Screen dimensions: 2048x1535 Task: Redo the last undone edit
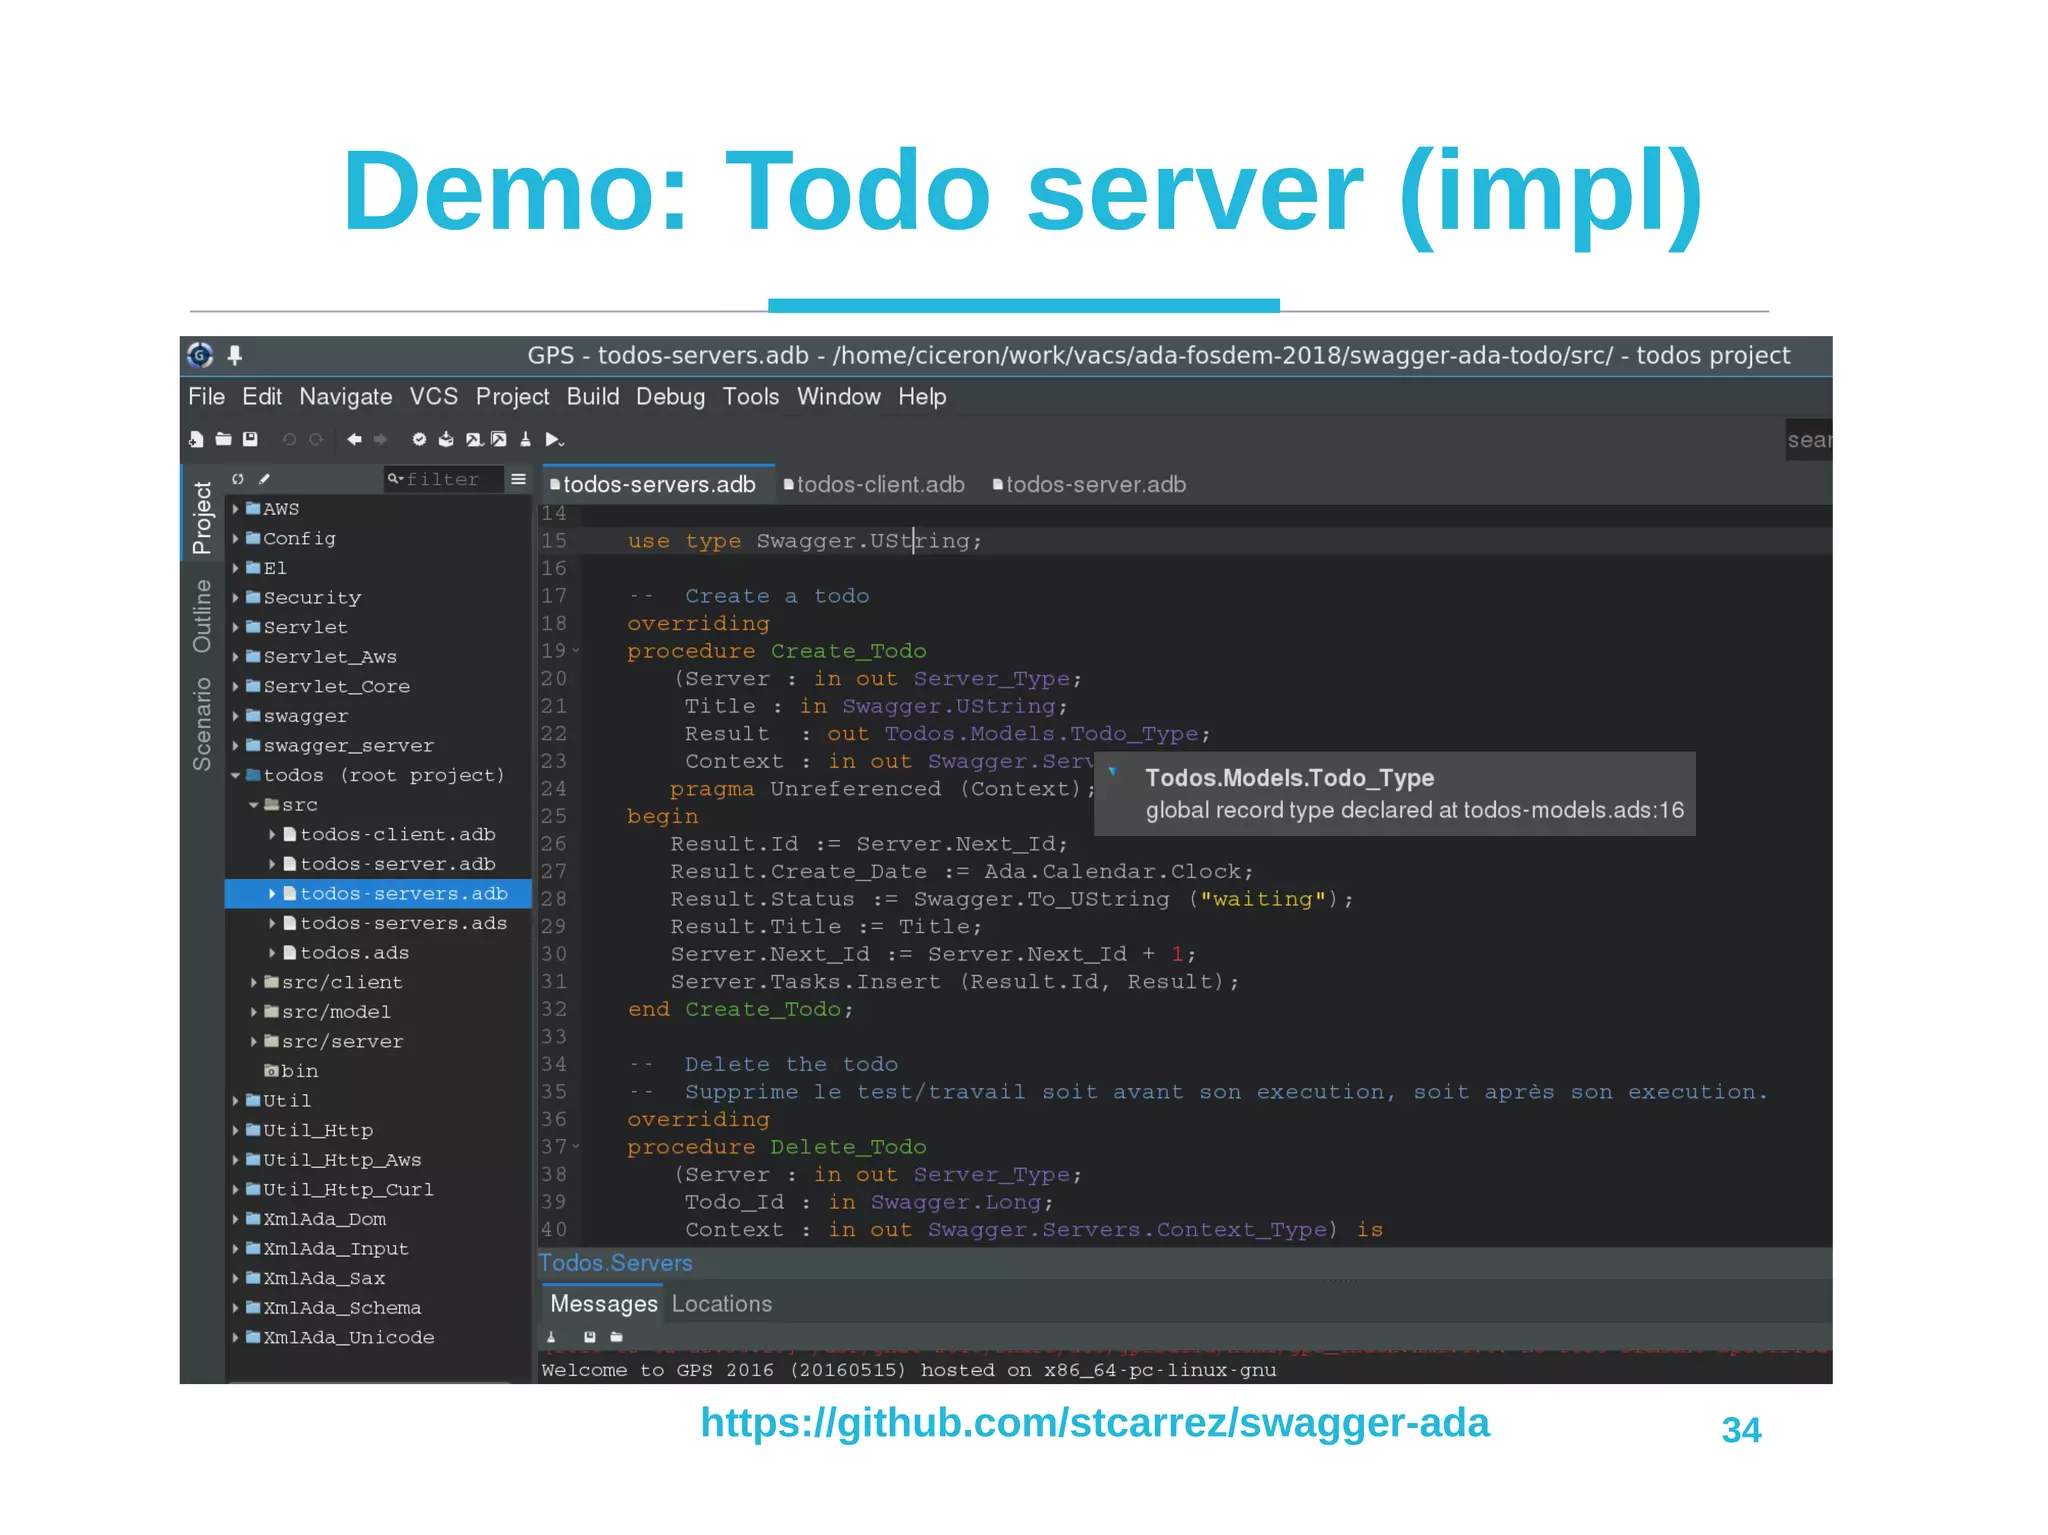(316, 439)
